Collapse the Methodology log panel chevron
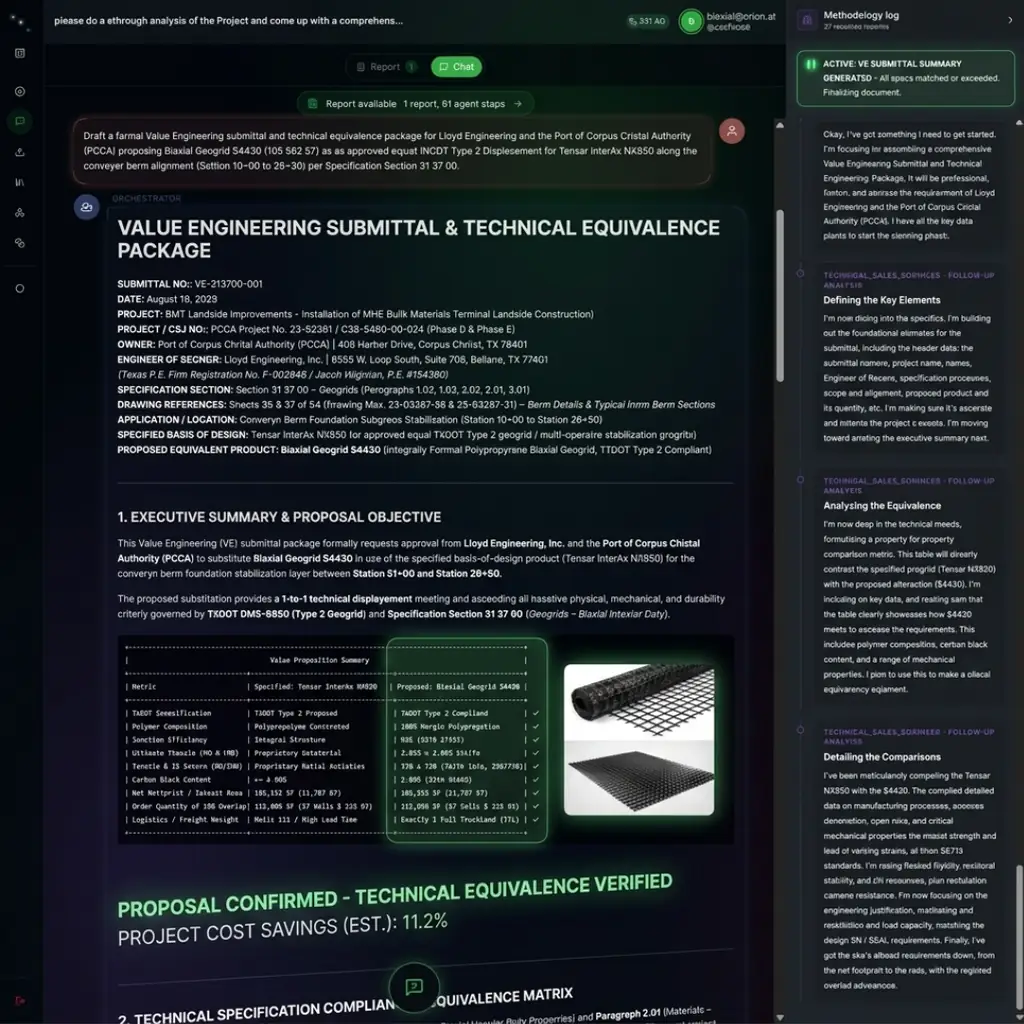1024x1024 pixels. click(1010, 20)
